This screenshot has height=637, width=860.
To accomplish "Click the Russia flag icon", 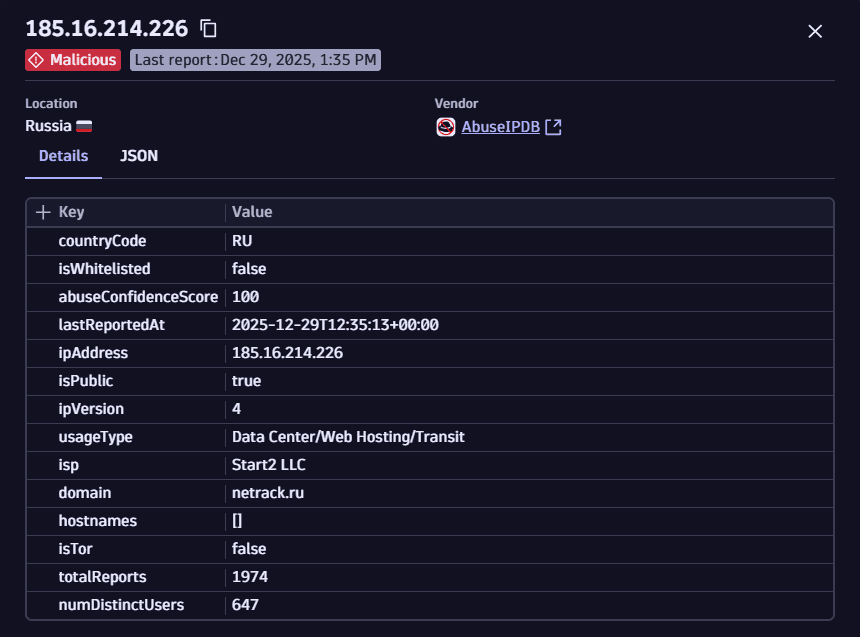I will 84,127.
